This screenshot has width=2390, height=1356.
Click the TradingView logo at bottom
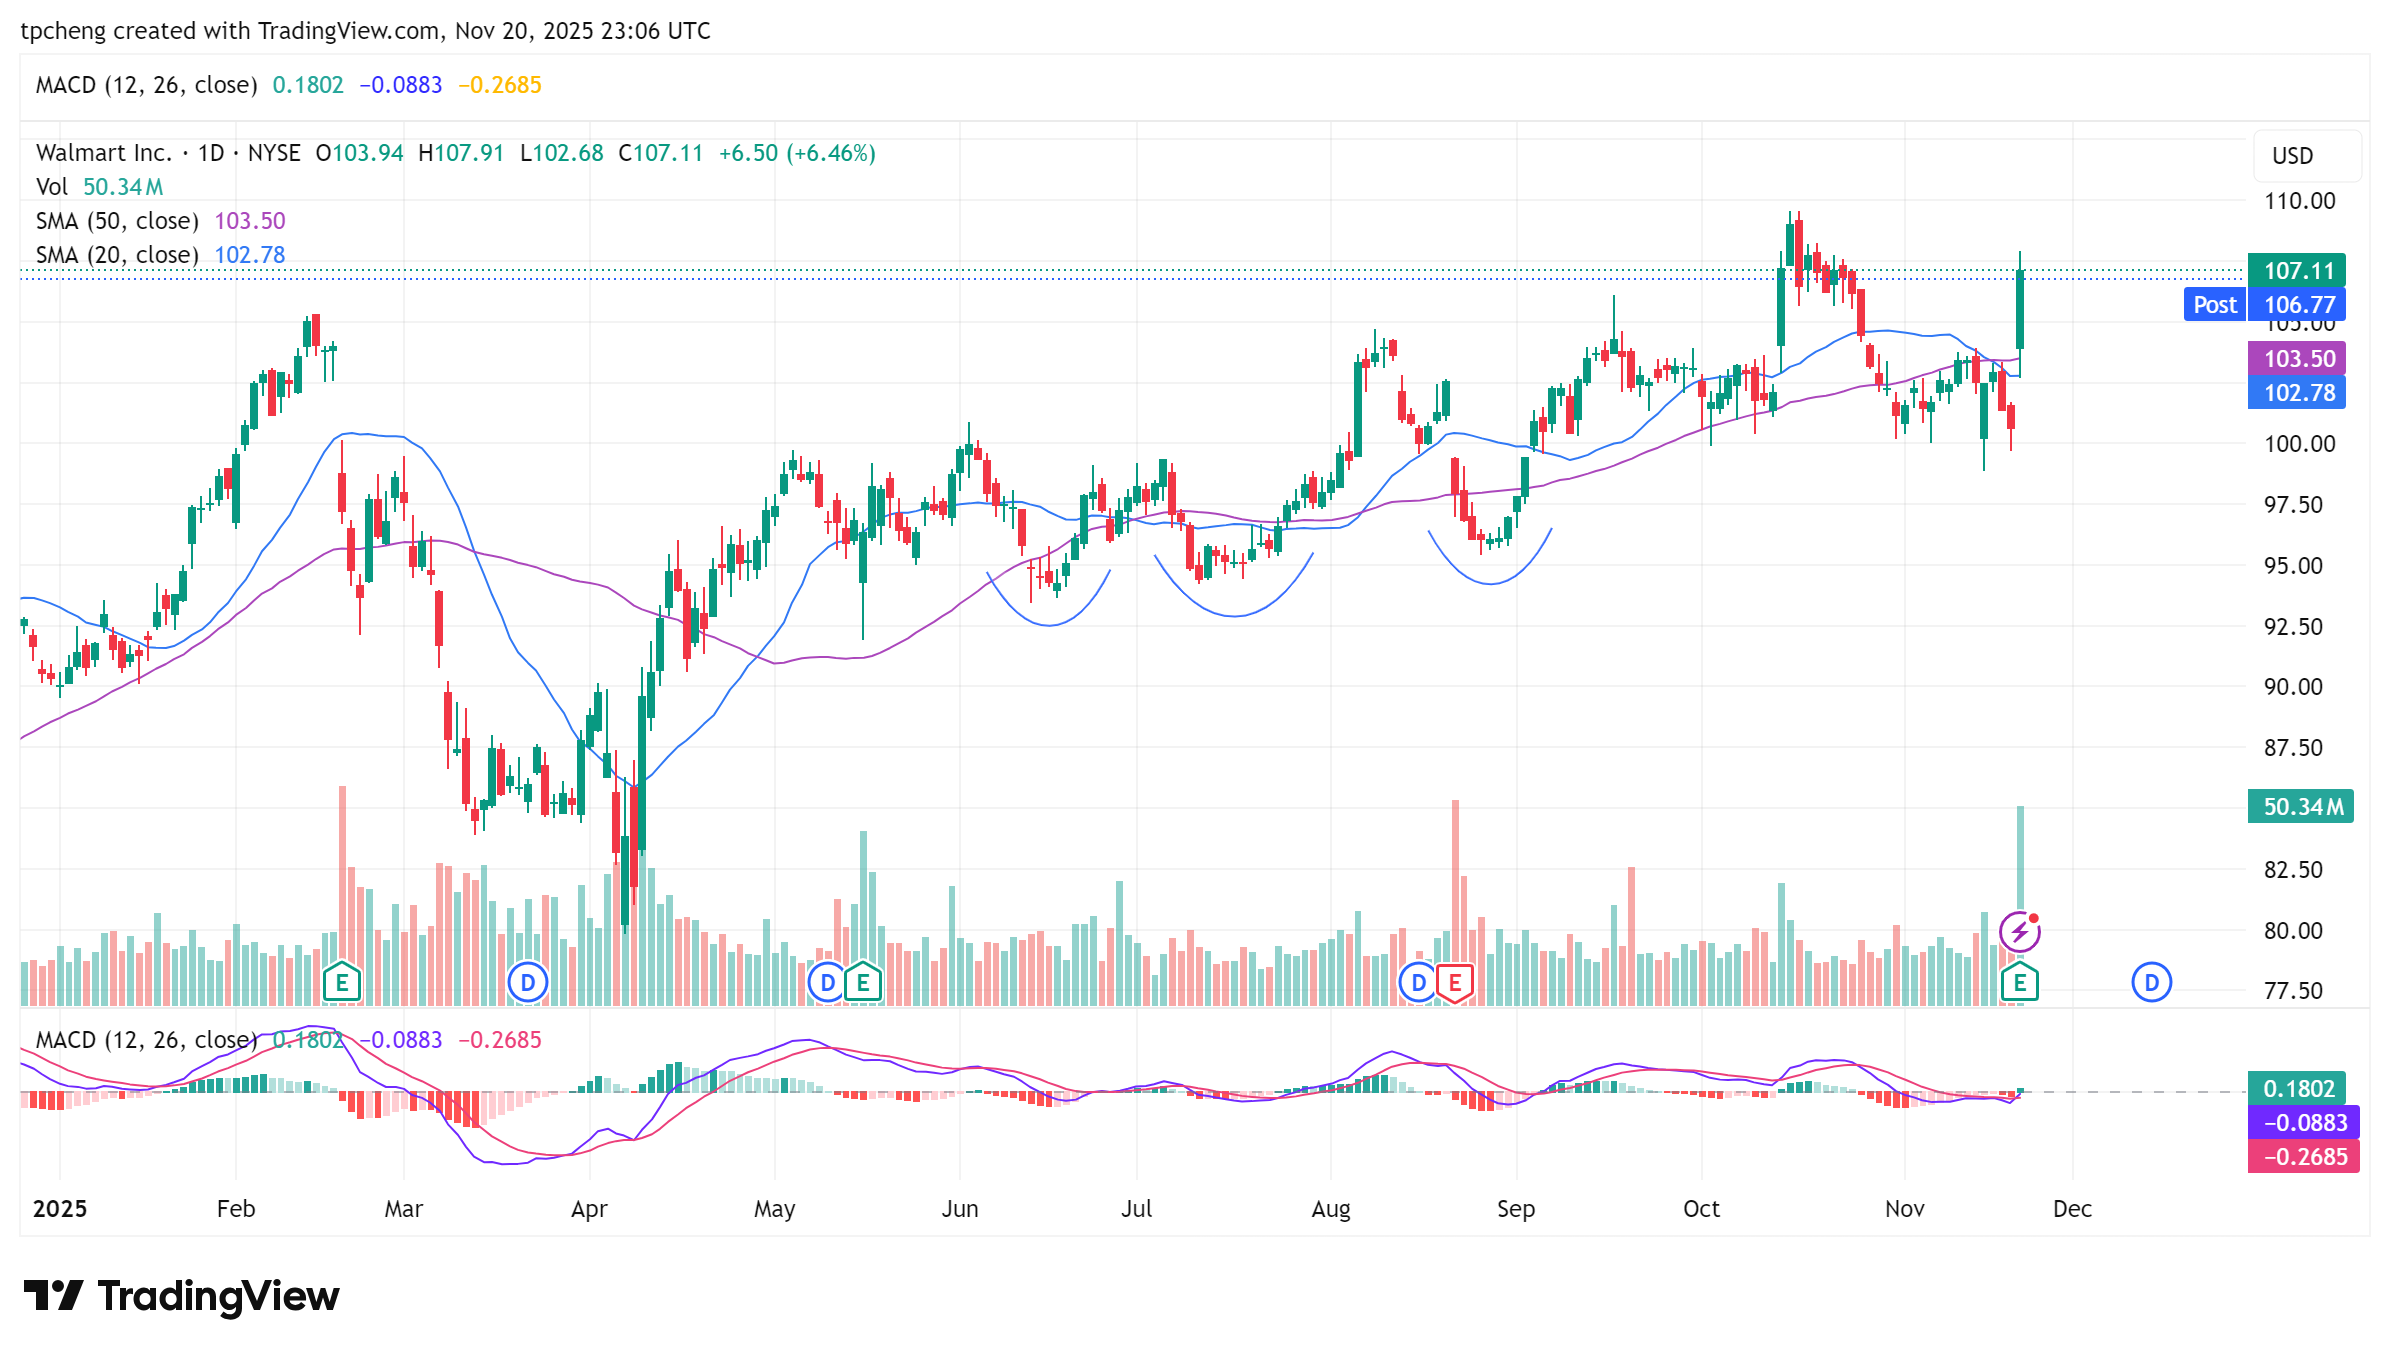(x=181, y=1296)
